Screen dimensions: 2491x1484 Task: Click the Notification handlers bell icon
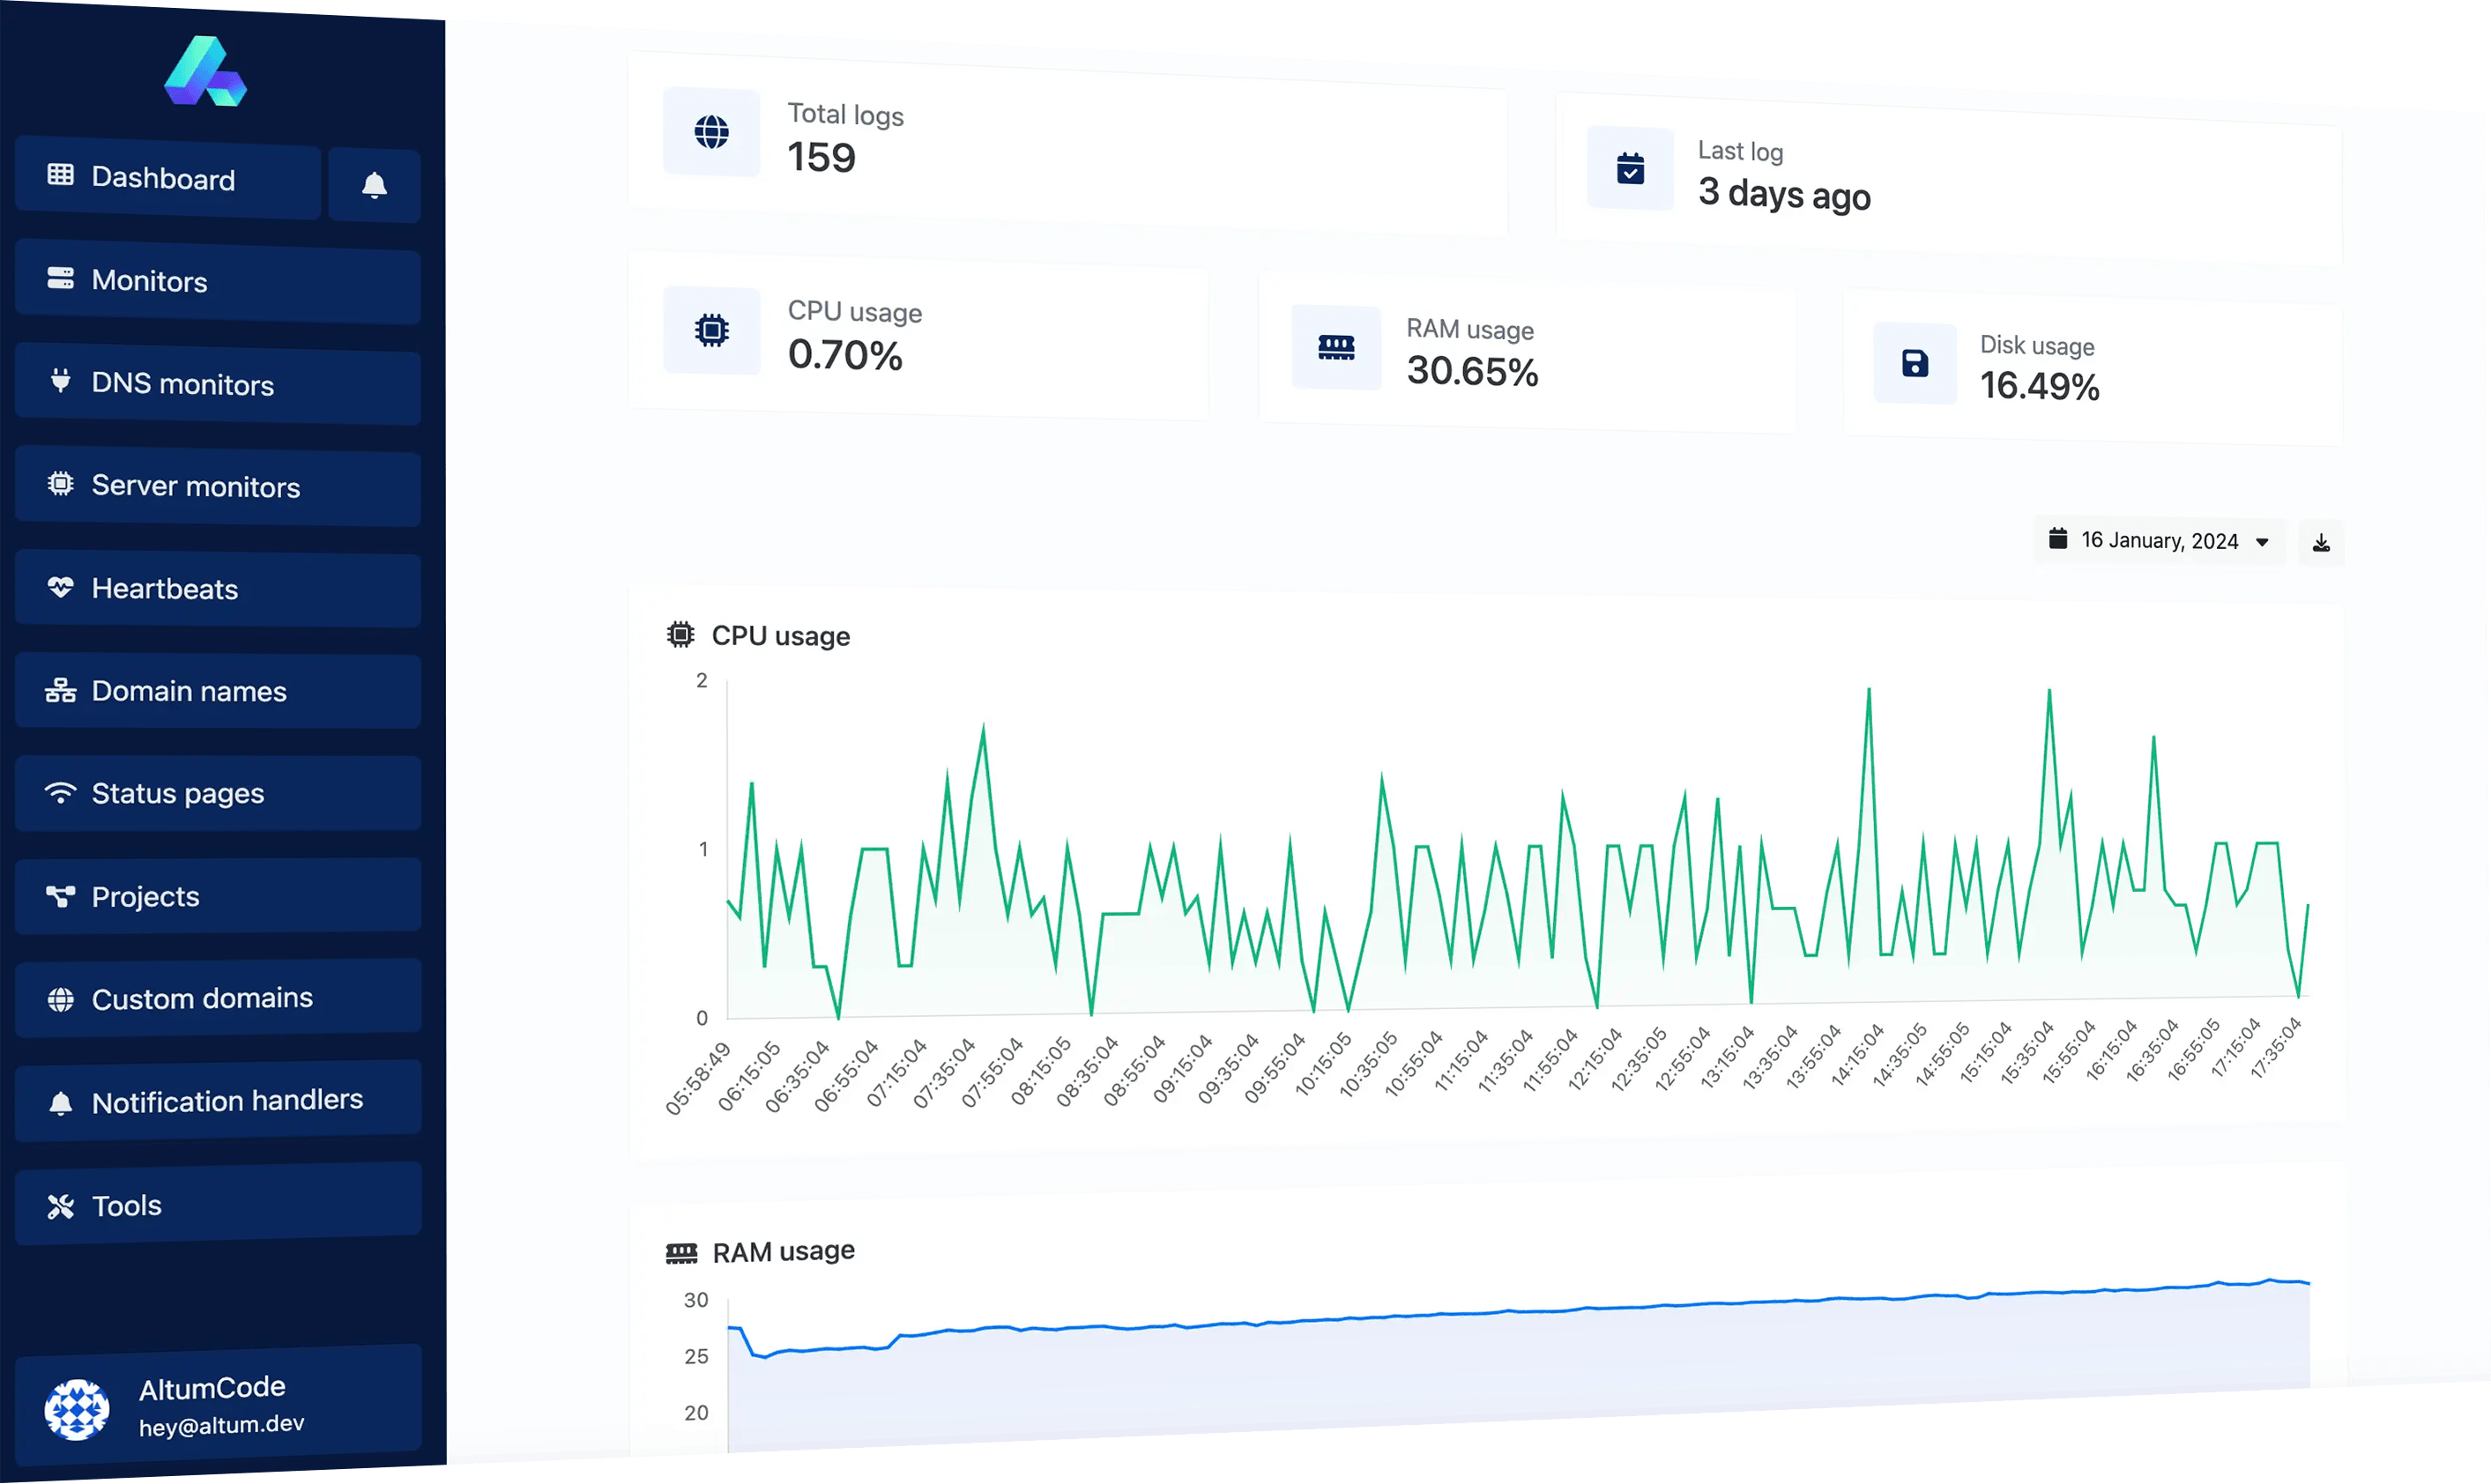point(60,1101)
